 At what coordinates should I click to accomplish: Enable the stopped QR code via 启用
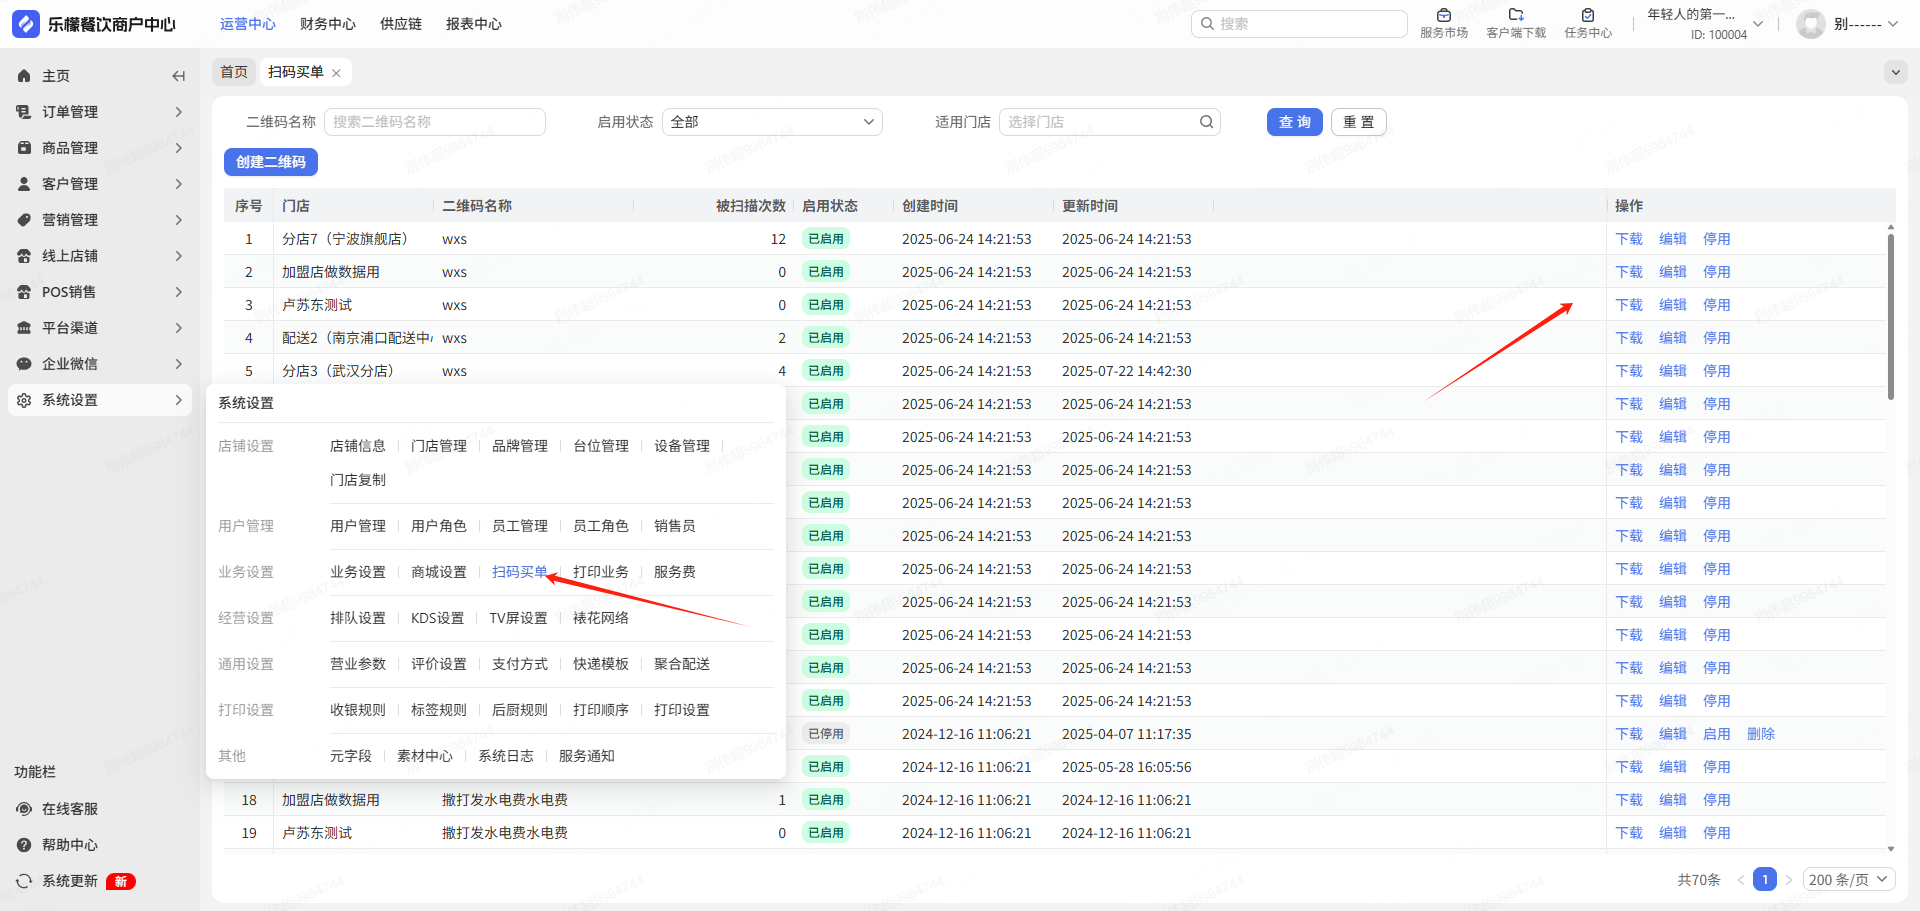[1716, 734]
